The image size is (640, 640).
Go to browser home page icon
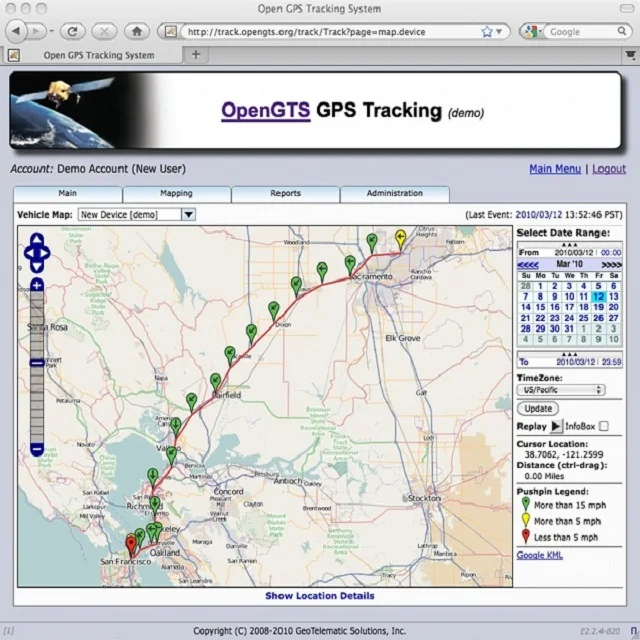click(x=137, y=31)
